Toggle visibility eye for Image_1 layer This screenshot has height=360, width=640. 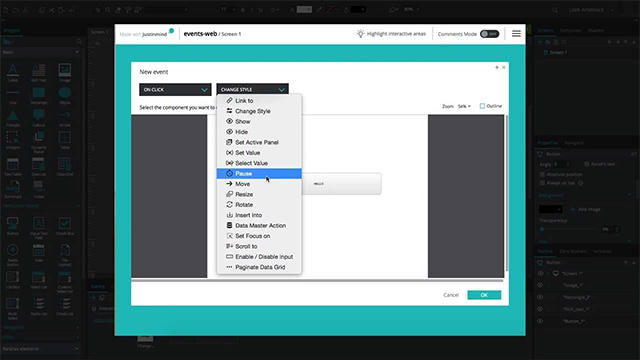540,285
